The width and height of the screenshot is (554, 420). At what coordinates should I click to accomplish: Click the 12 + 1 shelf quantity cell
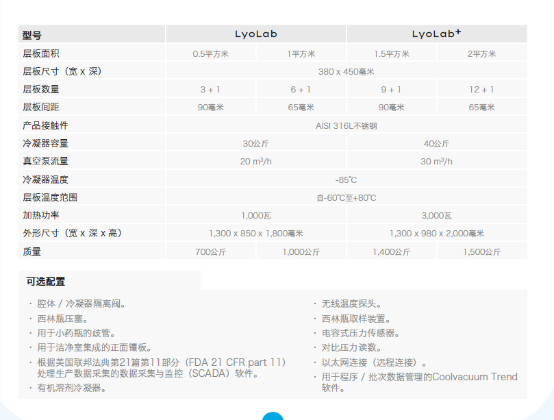tap(482, 89)
